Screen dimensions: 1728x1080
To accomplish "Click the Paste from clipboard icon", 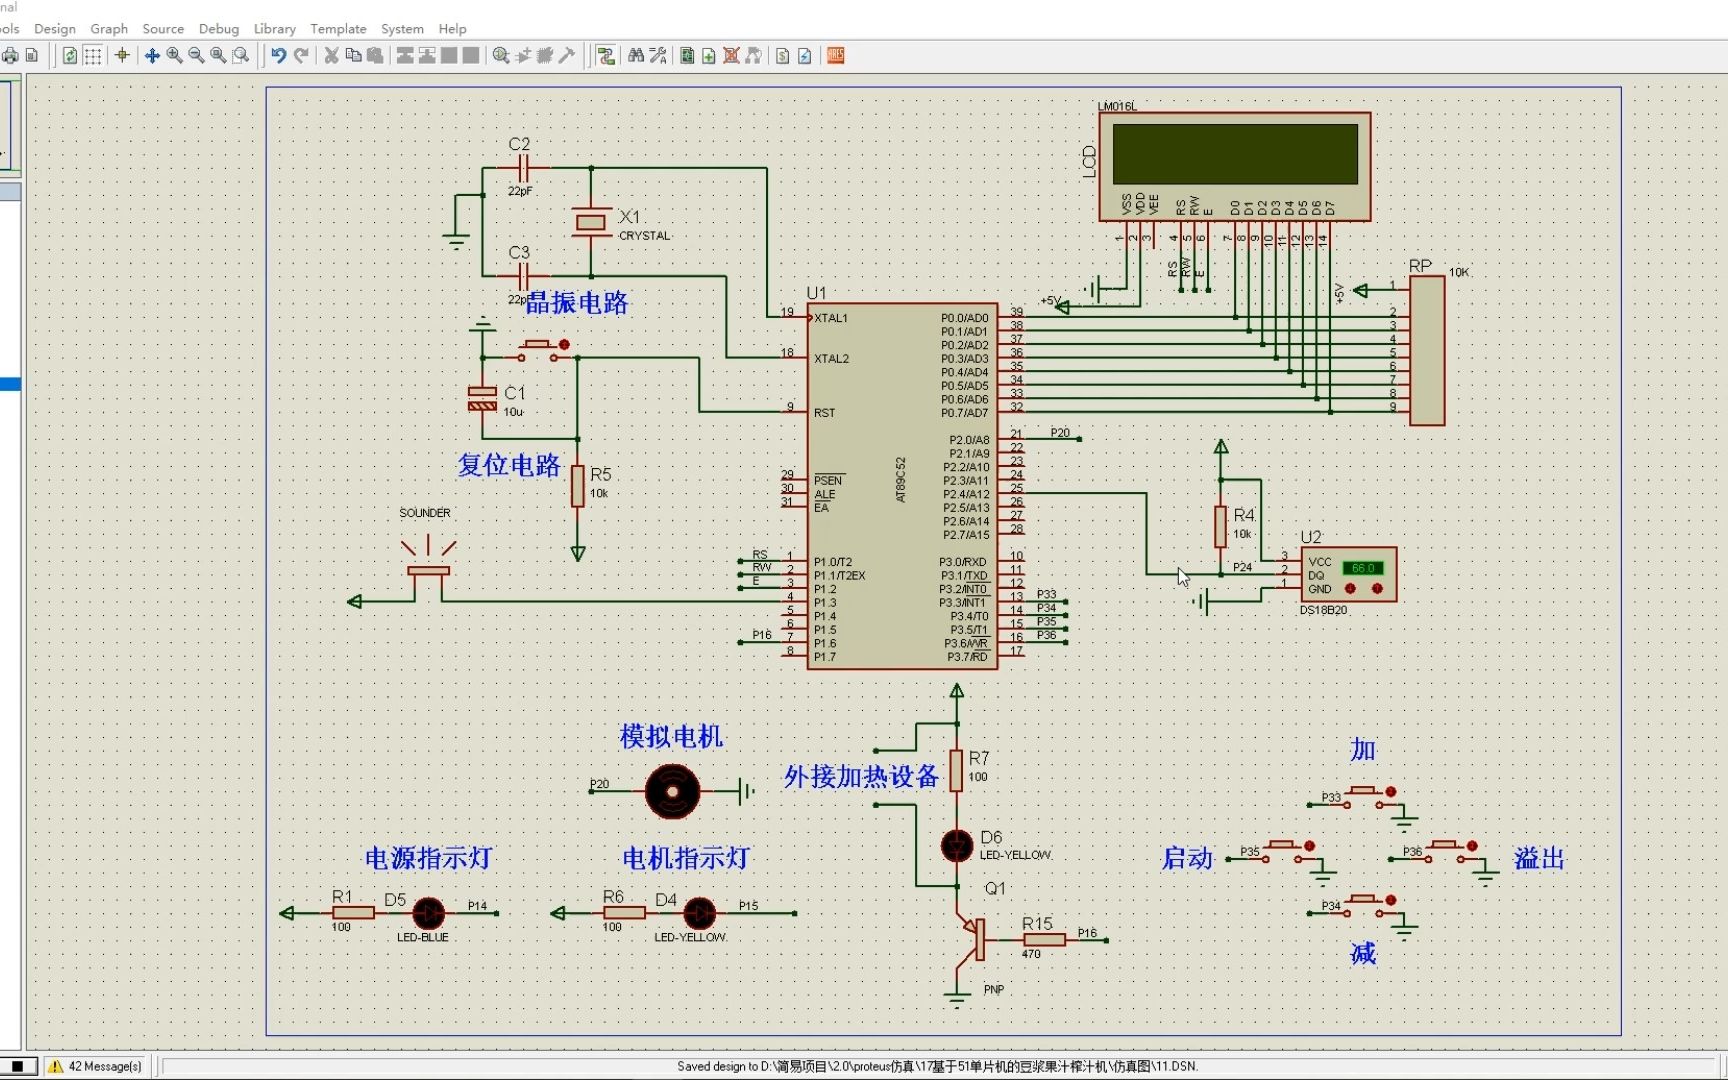I will 375,56.
